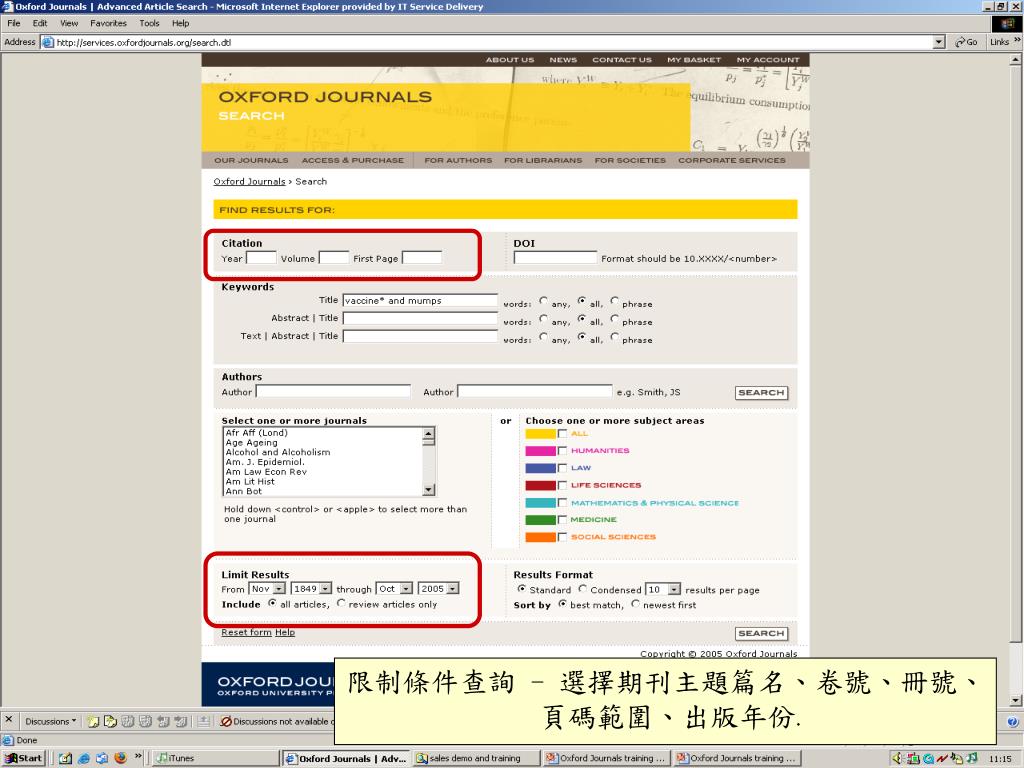The height and width of the screenshot is (768, 1024).
Task: Click the bottom SEARCH button
Action: tap(761, 633)
